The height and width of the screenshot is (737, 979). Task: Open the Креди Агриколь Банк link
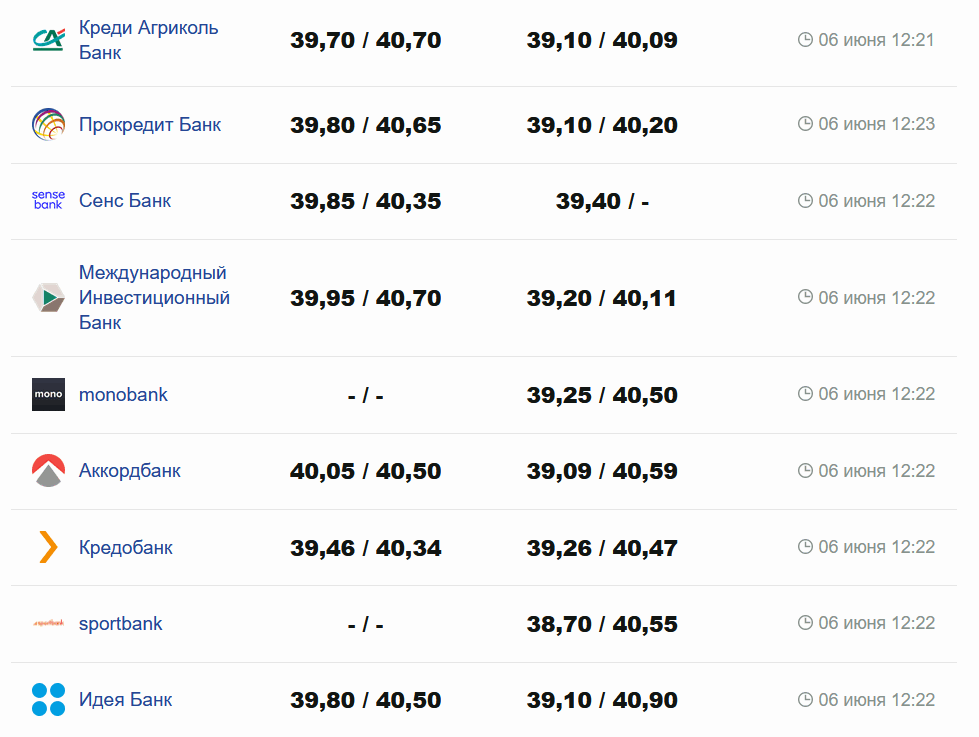tap(148, 40)
